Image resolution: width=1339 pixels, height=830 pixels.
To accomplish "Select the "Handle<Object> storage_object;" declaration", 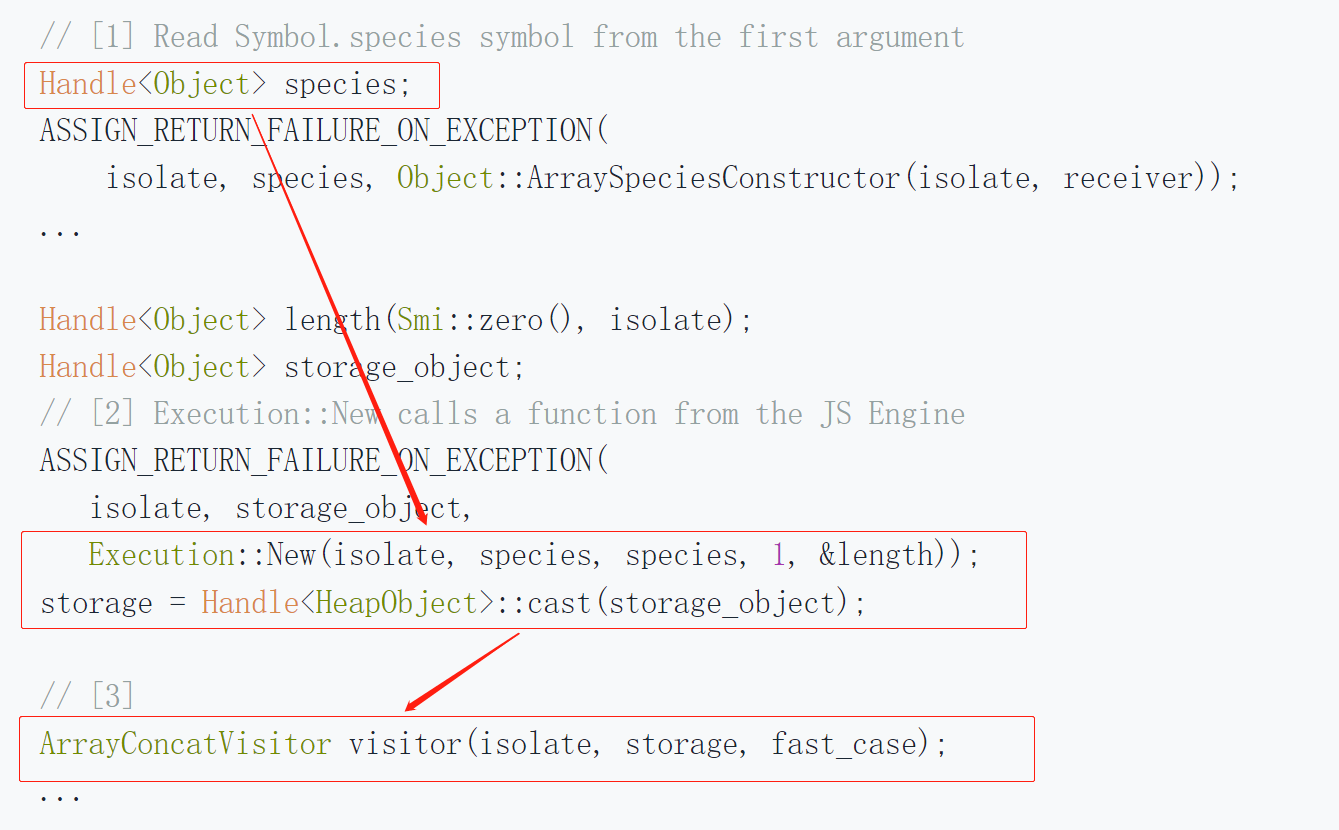I will (x=281, y=368).
